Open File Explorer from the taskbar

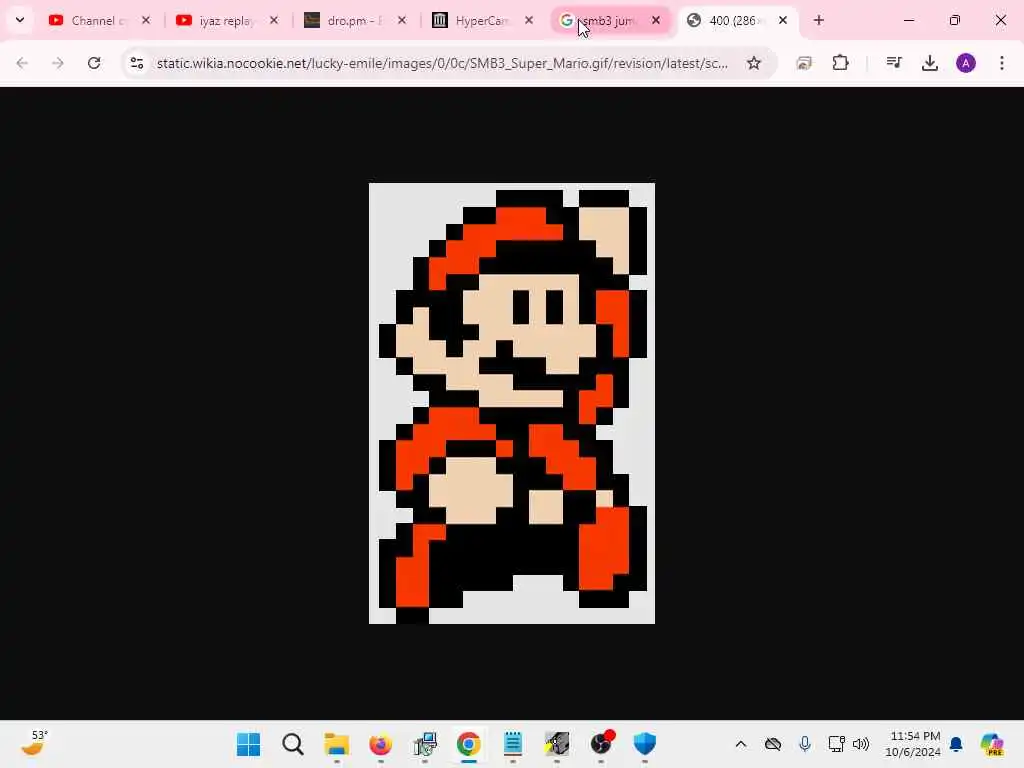(336, 744)
